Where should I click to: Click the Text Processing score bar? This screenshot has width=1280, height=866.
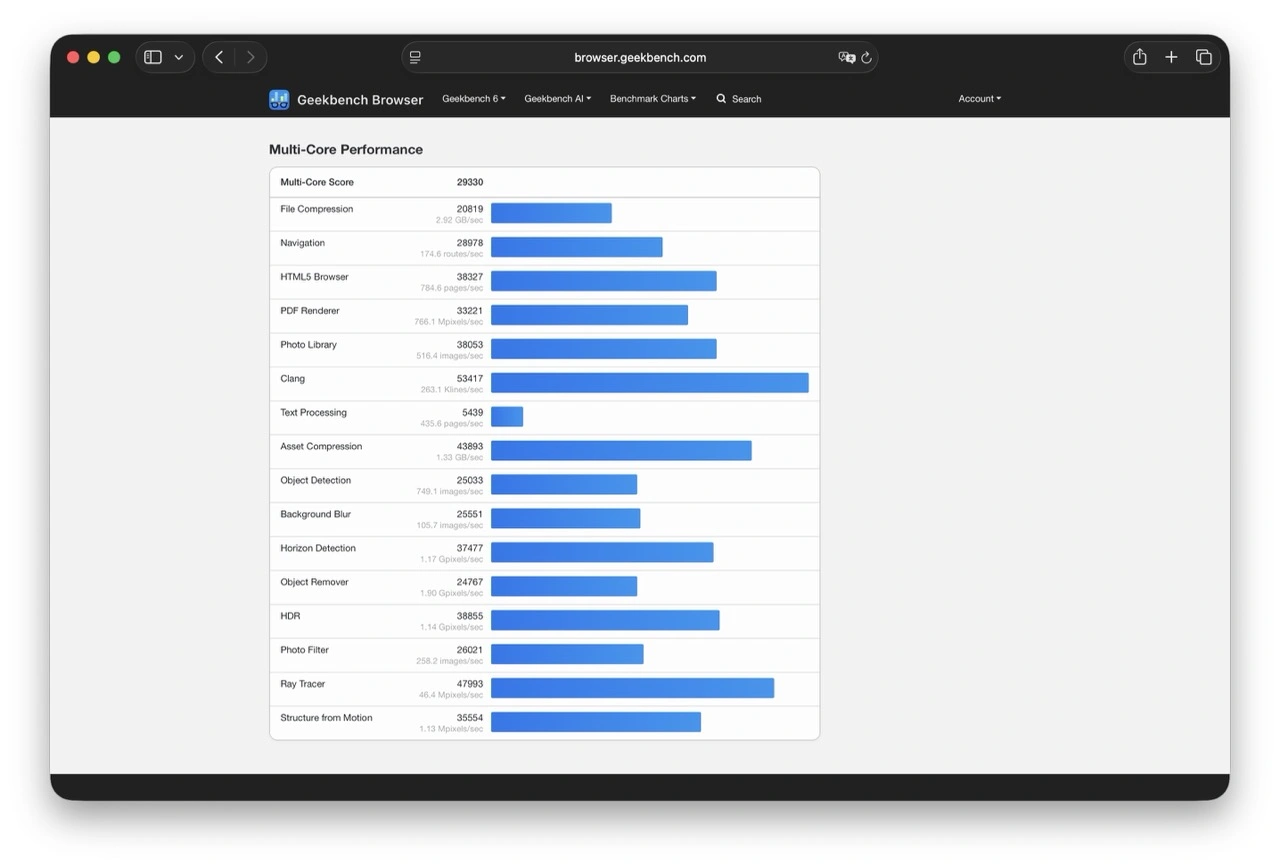[x=507, y=417]
